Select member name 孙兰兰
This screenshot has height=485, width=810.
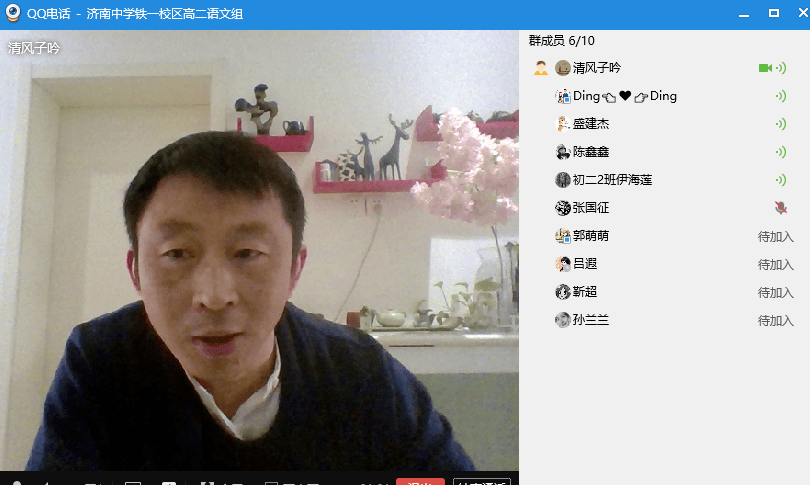tap(591, 320)
